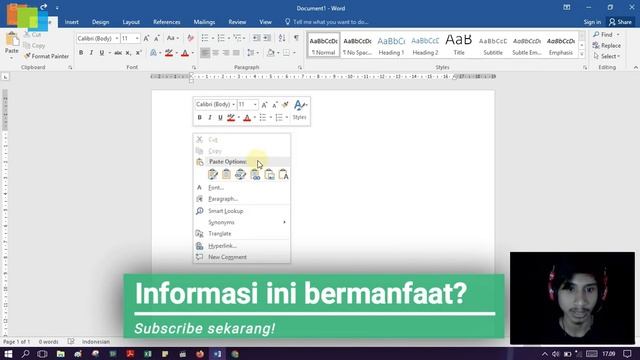This screenshot has height=360, width=640.
Task: Toggle Bold in the ribbon Font group
Action: [x=81, y=53]
